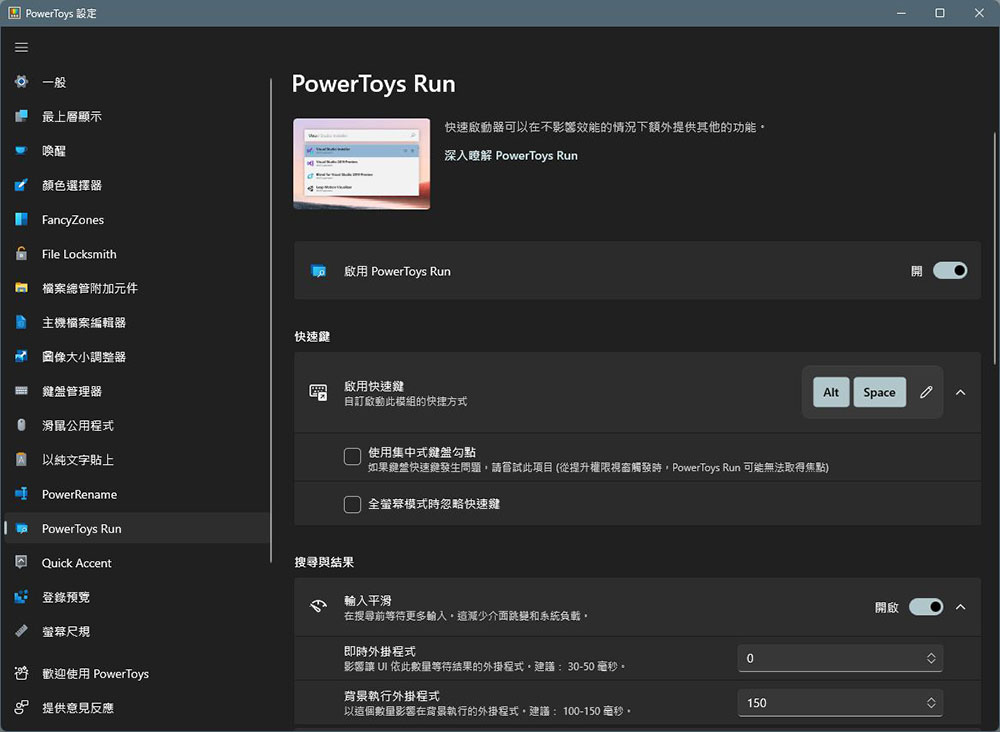Image resolution: width=1000 pixels, height=732 pixels.
Task: Click the hamburger navigation menu icon
Action: (x=21, y=47)
